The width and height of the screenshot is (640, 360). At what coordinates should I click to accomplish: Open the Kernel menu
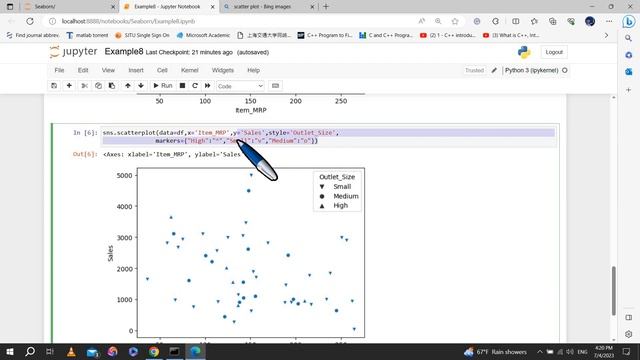pyautogui.click(x=190, y=70)
